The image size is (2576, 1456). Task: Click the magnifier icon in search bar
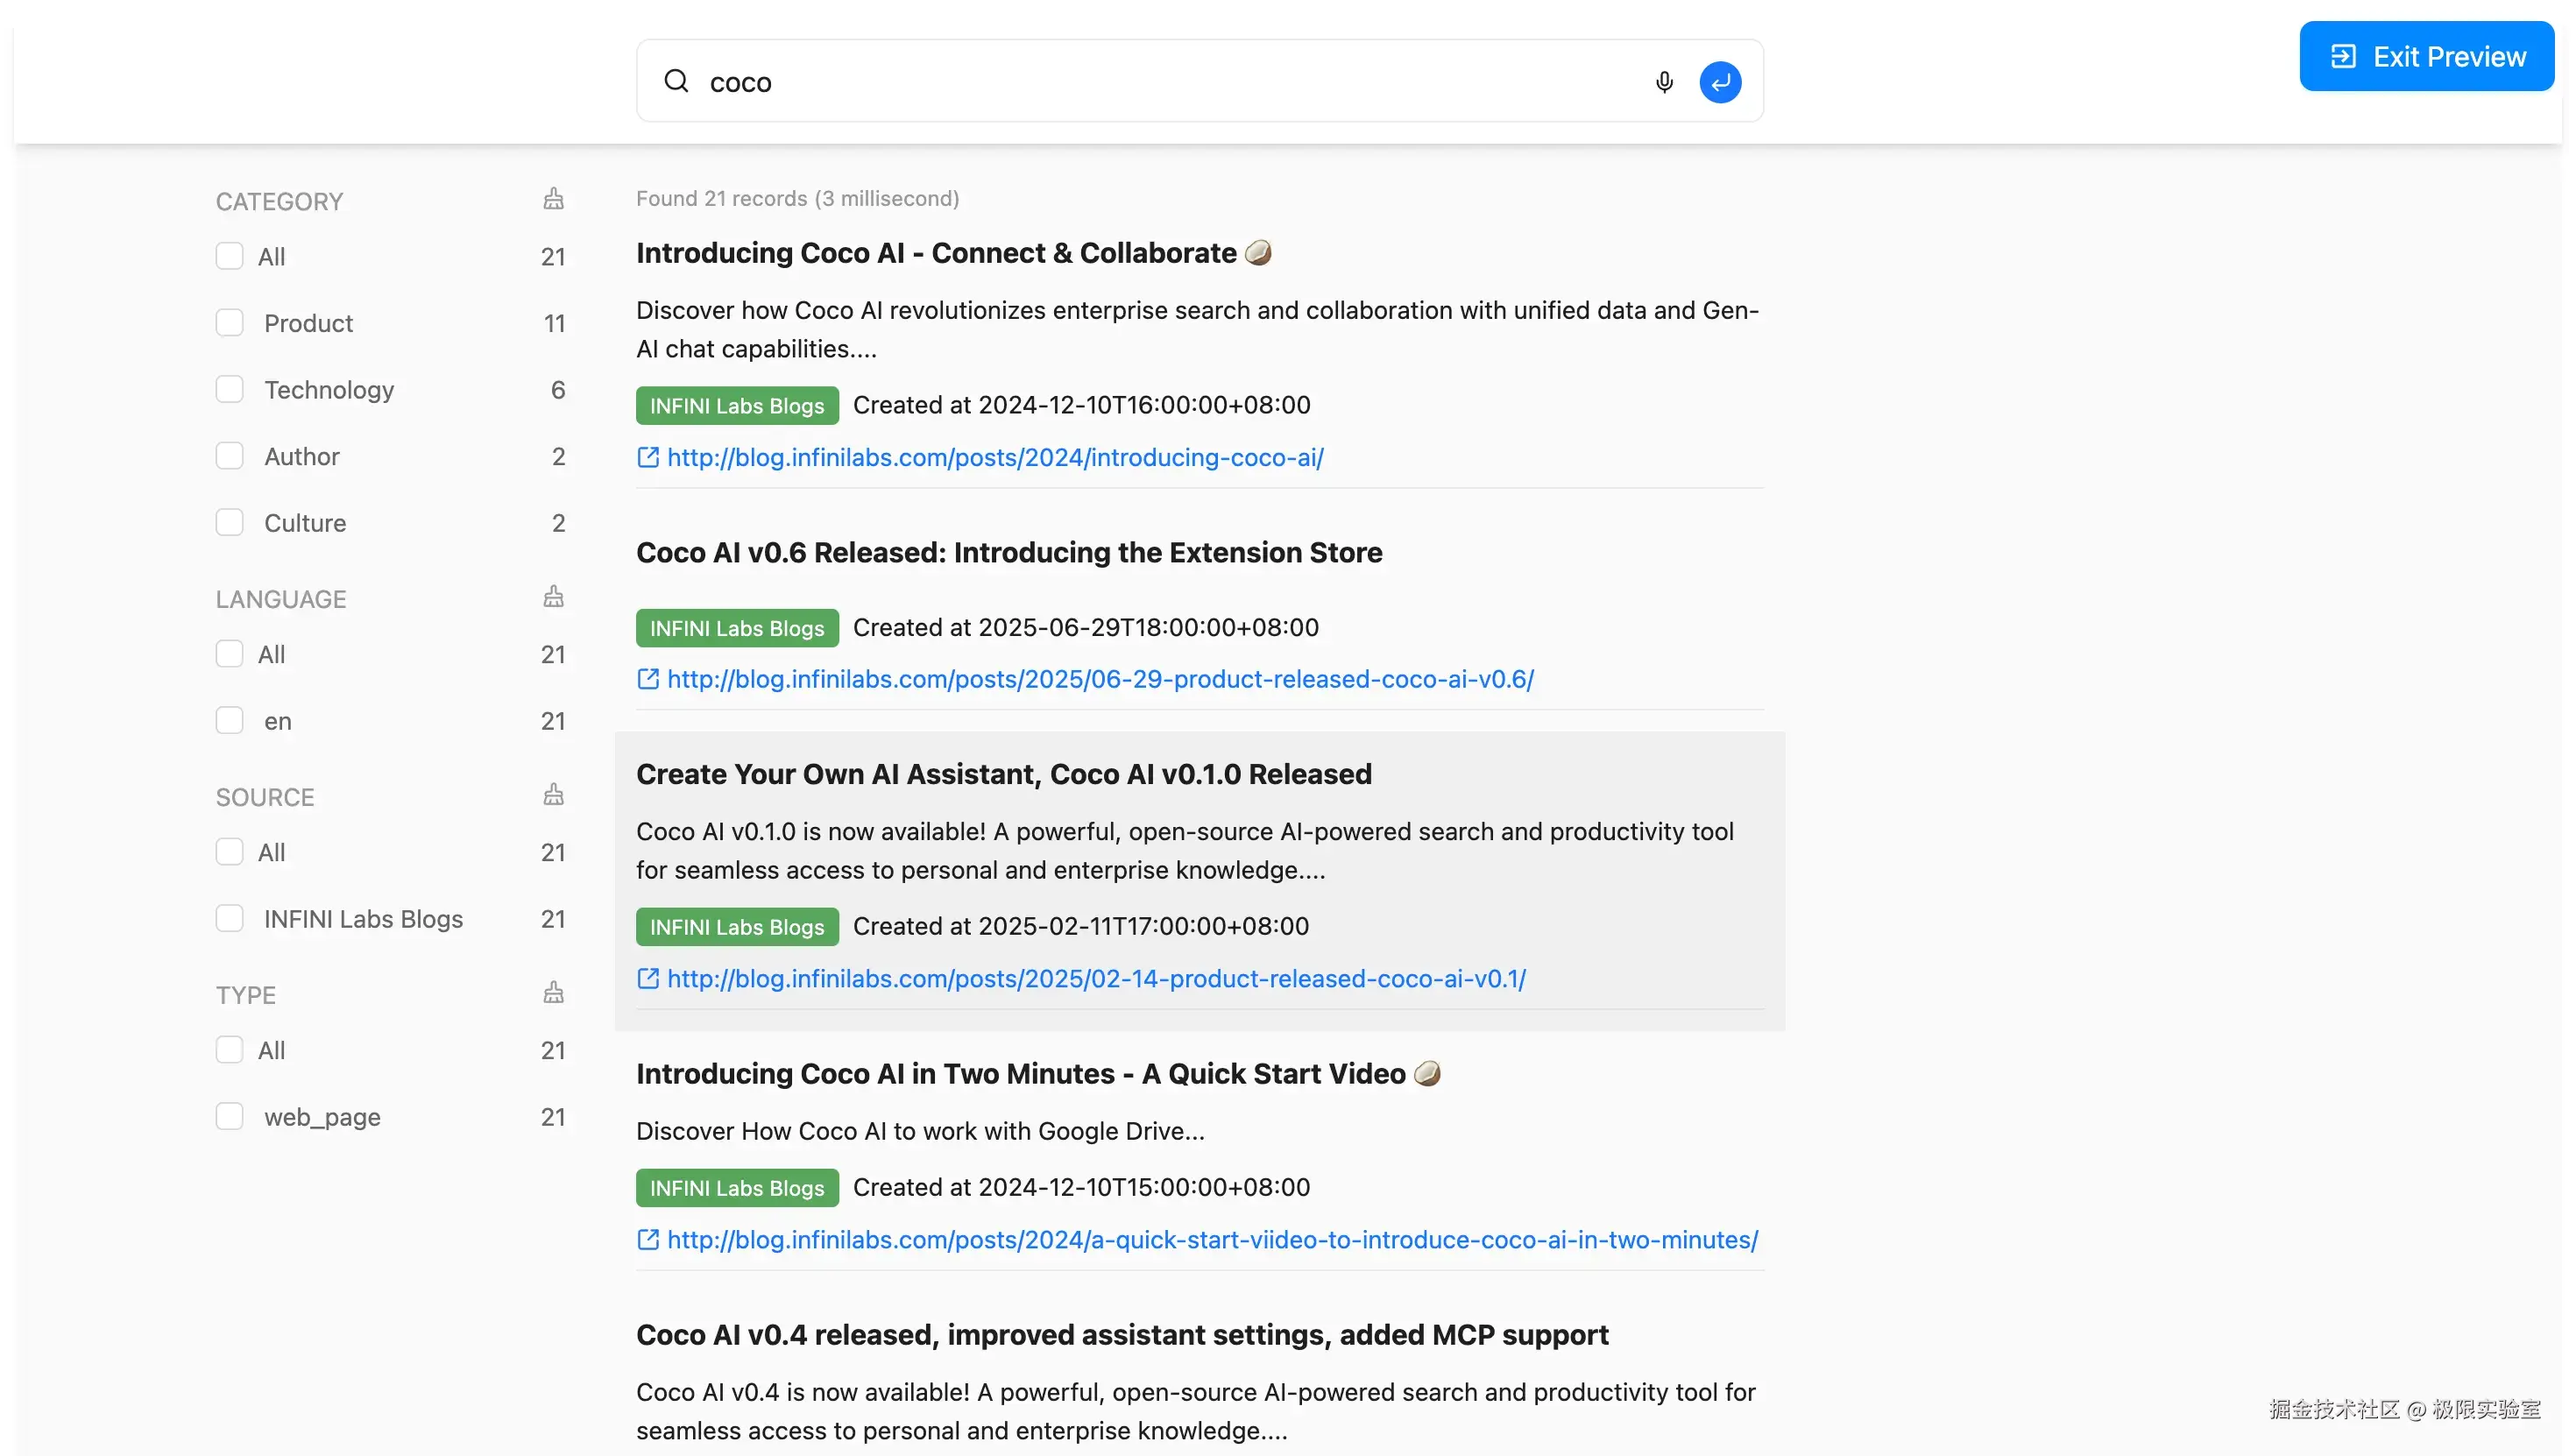[677, 81]
